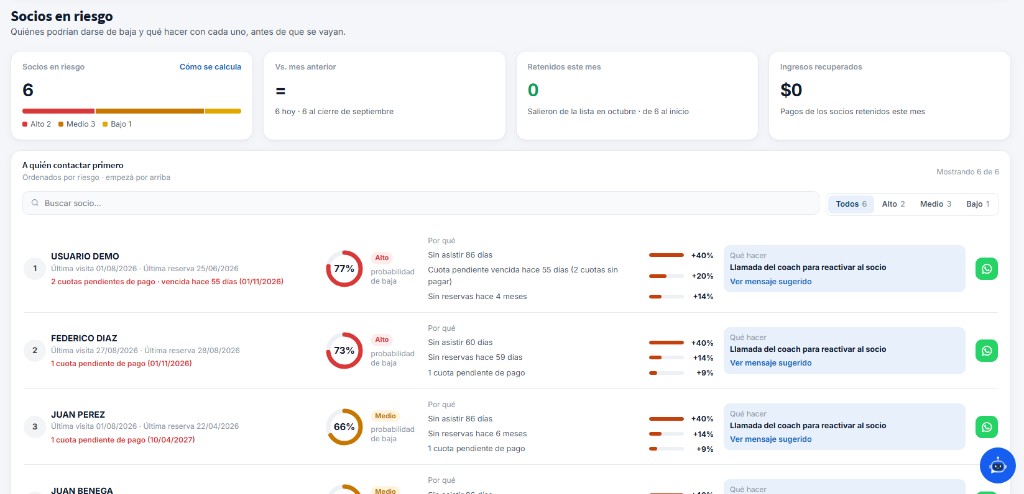Screen dimensions: 1024x494
Task: Click the Alto badge for FEDERICO DIAZ
Action: (381, 339)
